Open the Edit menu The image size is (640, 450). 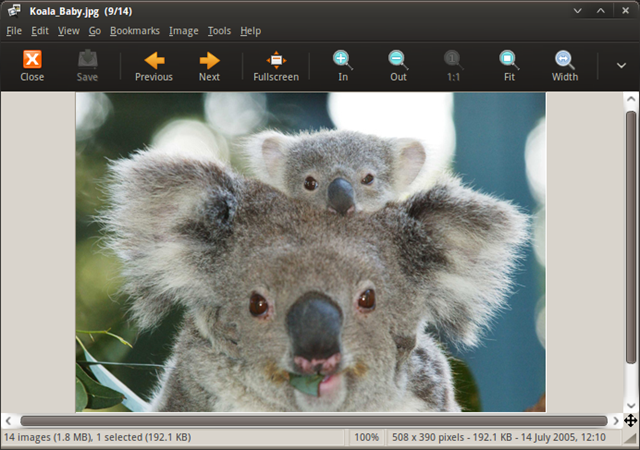pyautogui.click(x=40, y=31)
